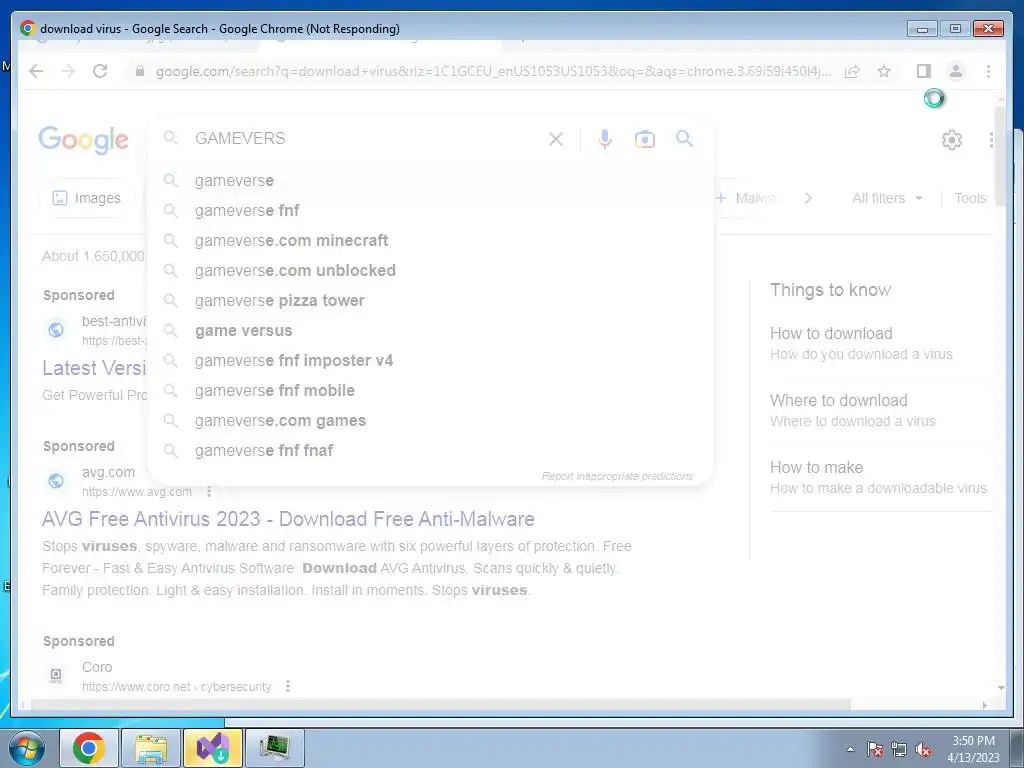Show hidden tray icons arrow
Screen dimensions: 1024x768
point(850,750)
